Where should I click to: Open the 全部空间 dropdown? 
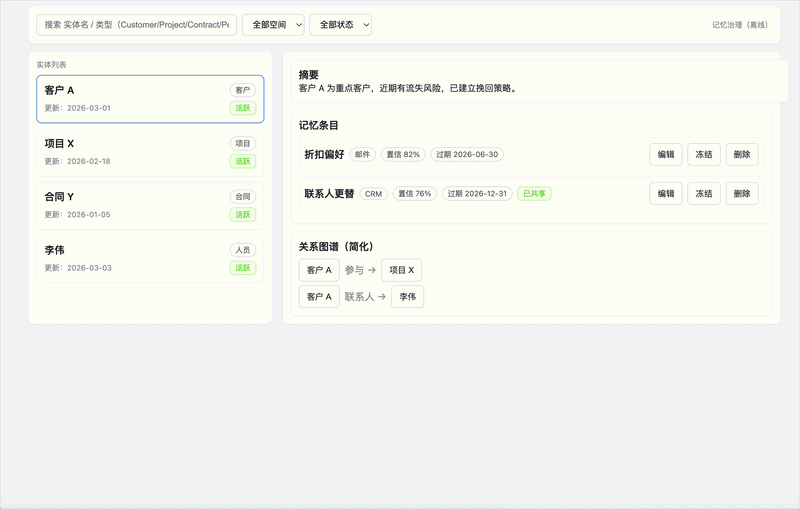[x=273, y=25]
